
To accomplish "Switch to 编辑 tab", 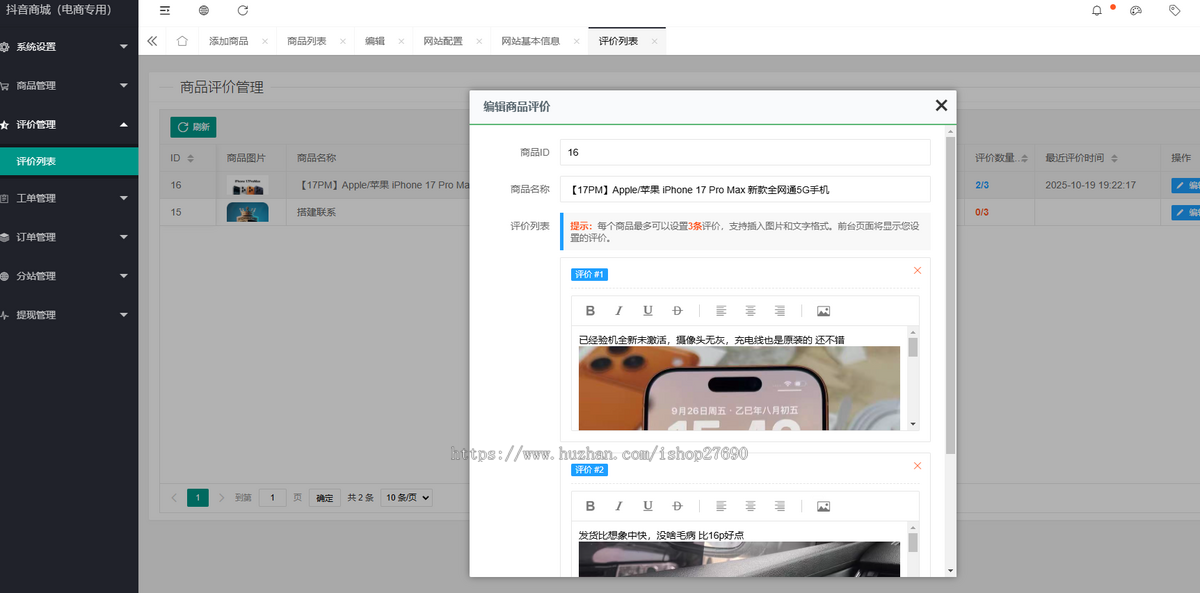I will pos(374,41).
